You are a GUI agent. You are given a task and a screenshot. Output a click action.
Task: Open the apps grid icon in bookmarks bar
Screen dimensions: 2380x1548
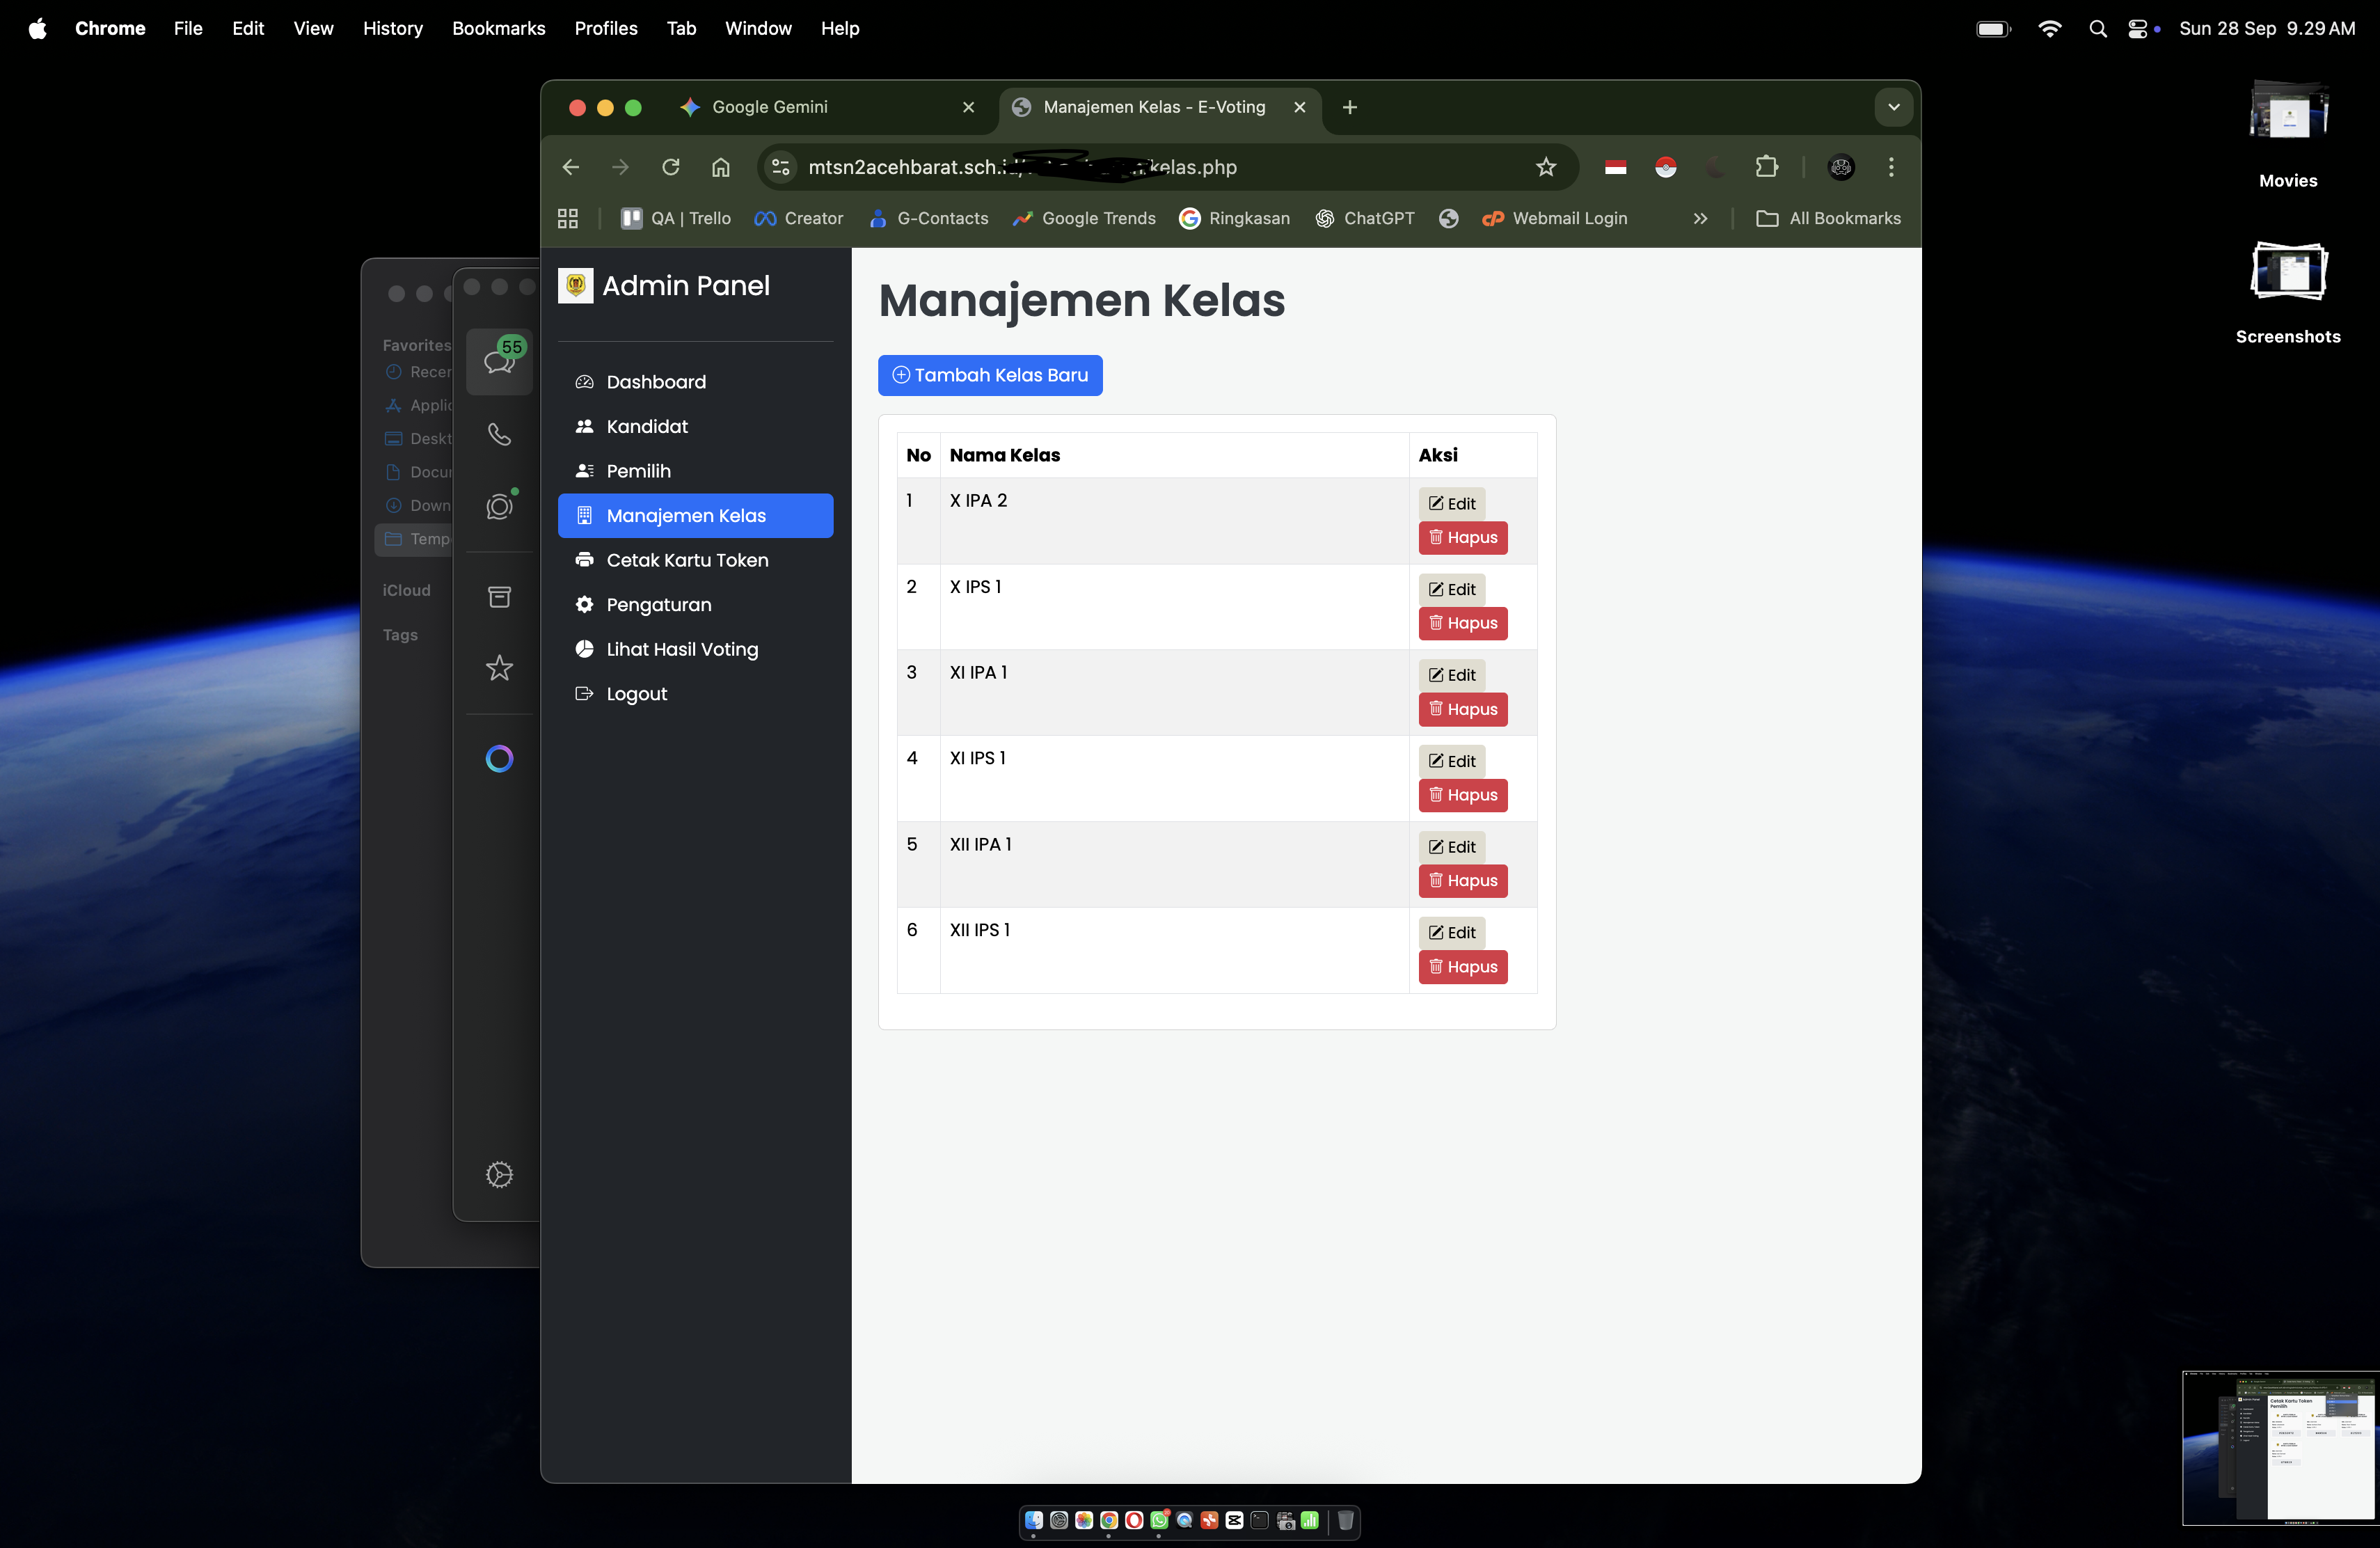coord(568,218)
